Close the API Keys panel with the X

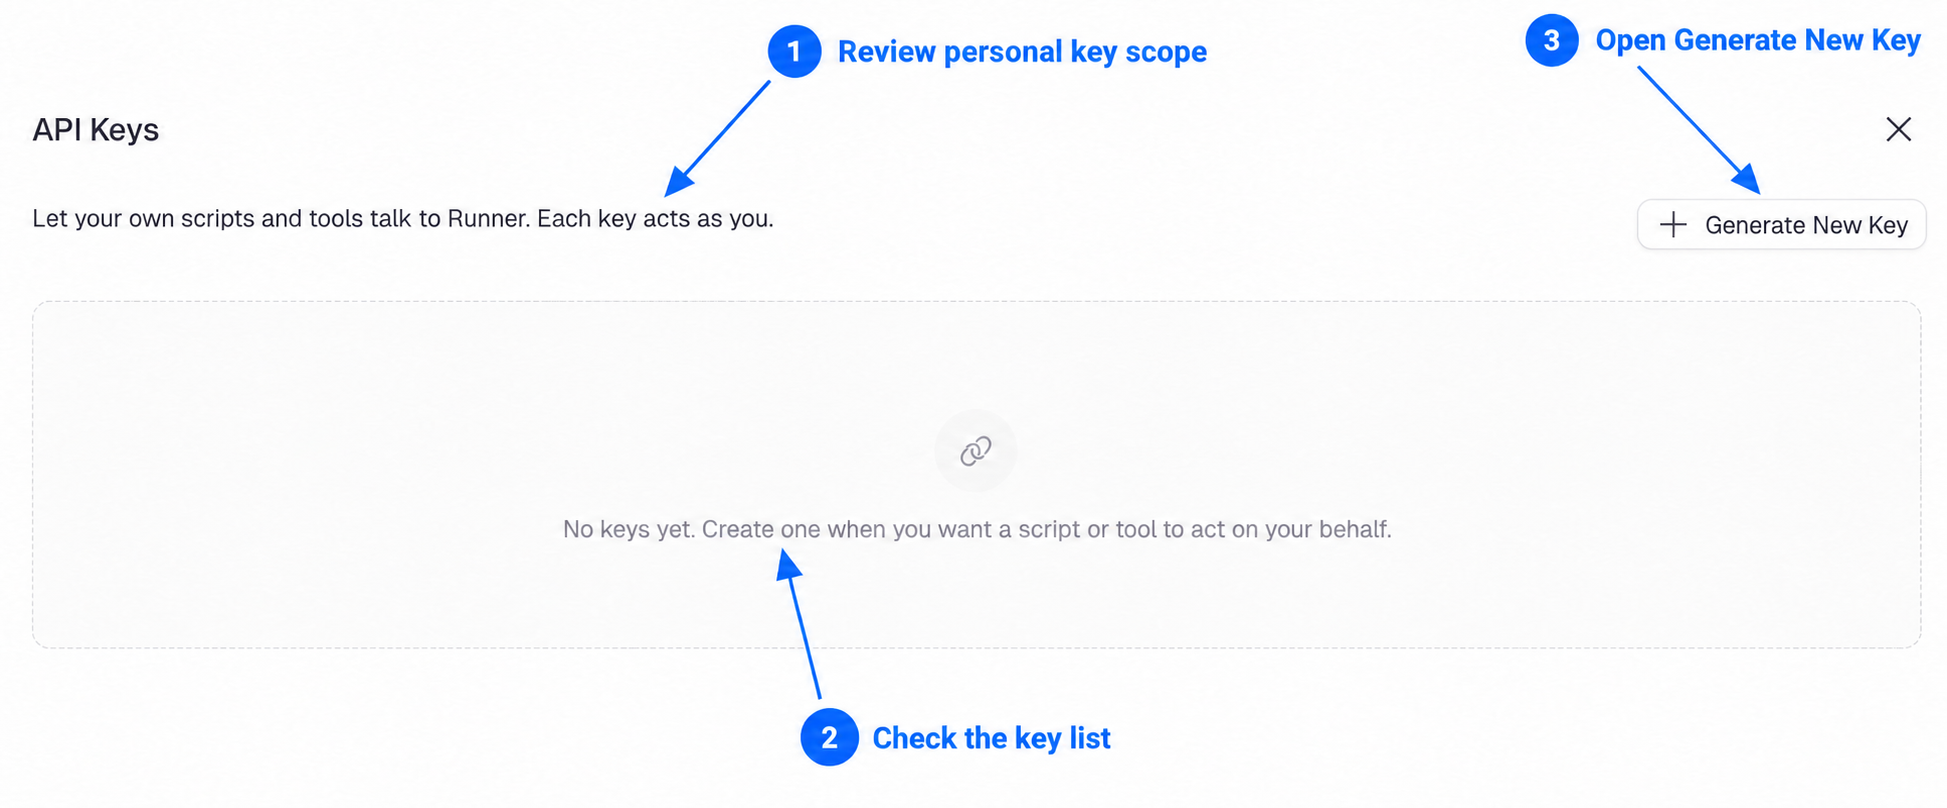[x=1898, y=129]
